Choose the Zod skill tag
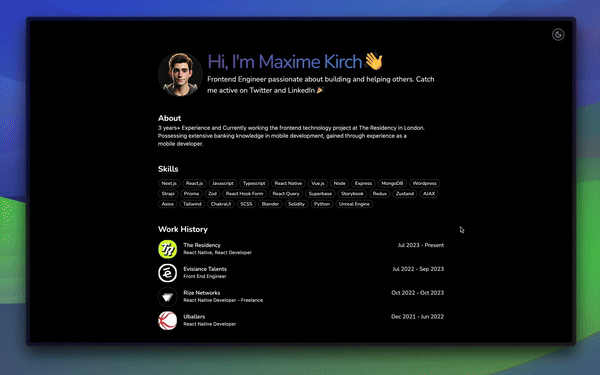This screenshot has height=375, width=600. pyautogui.click(x=212, y=194)
